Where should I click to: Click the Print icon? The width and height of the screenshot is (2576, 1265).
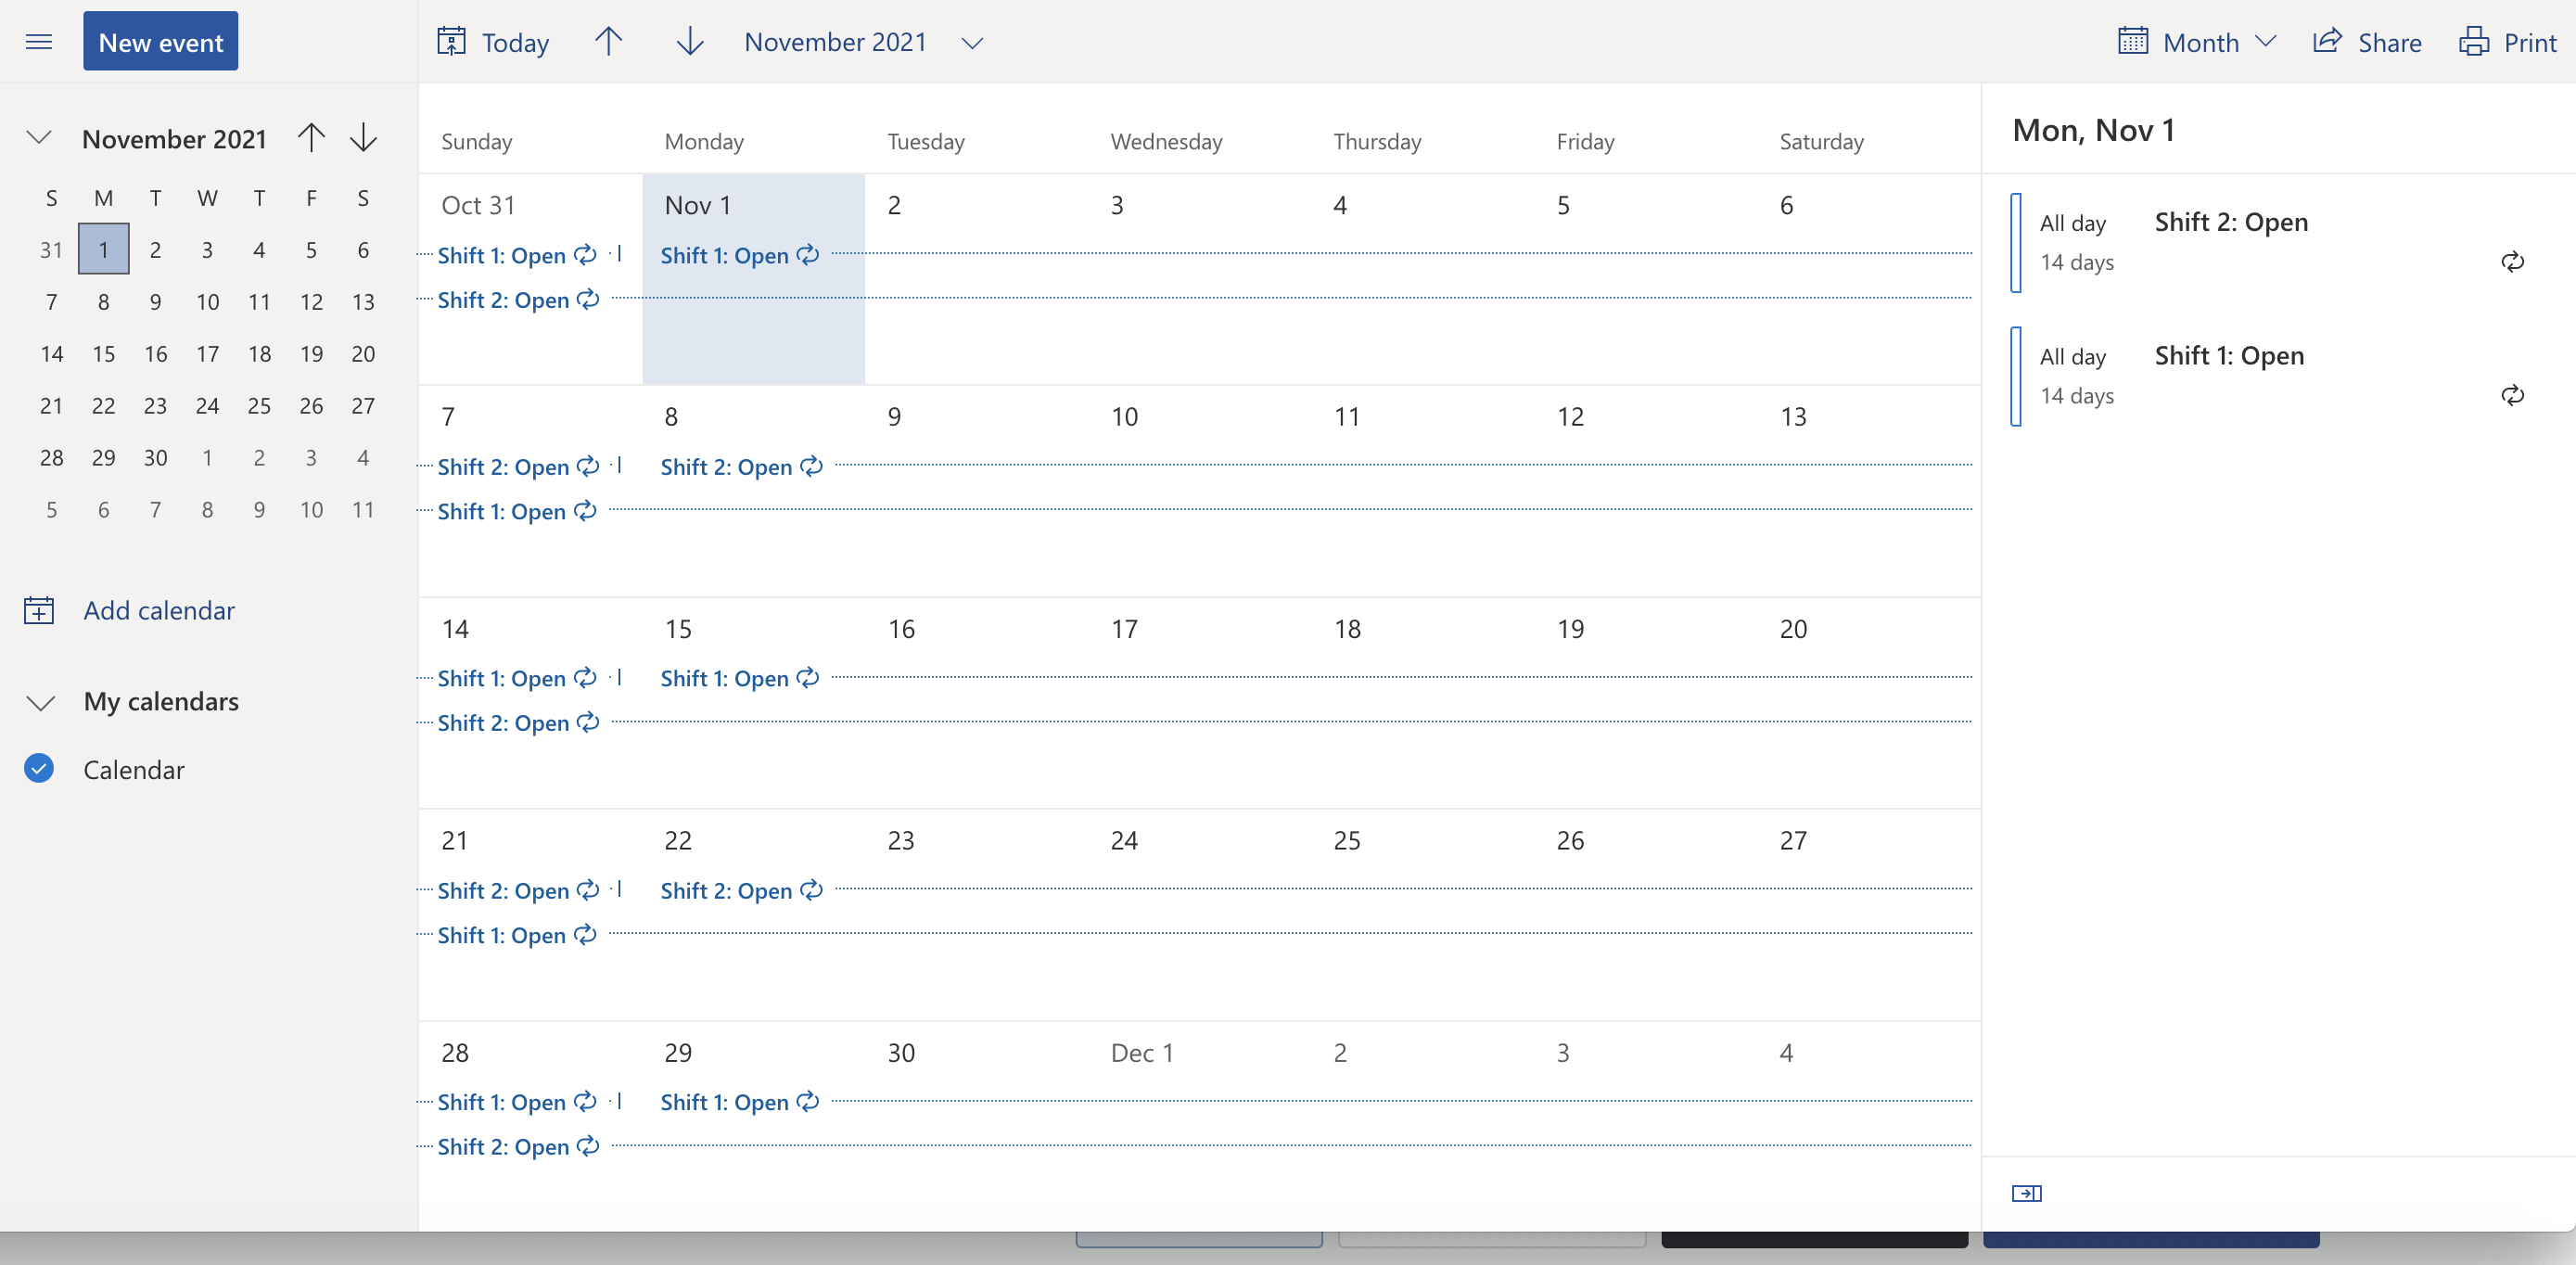[x=2474, y=42]
